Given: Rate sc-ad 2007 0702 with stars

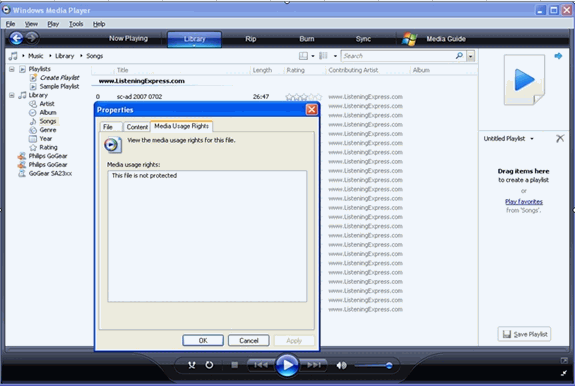Looking at the screenshot, I should pyautogui.click(x=303, y=97).
